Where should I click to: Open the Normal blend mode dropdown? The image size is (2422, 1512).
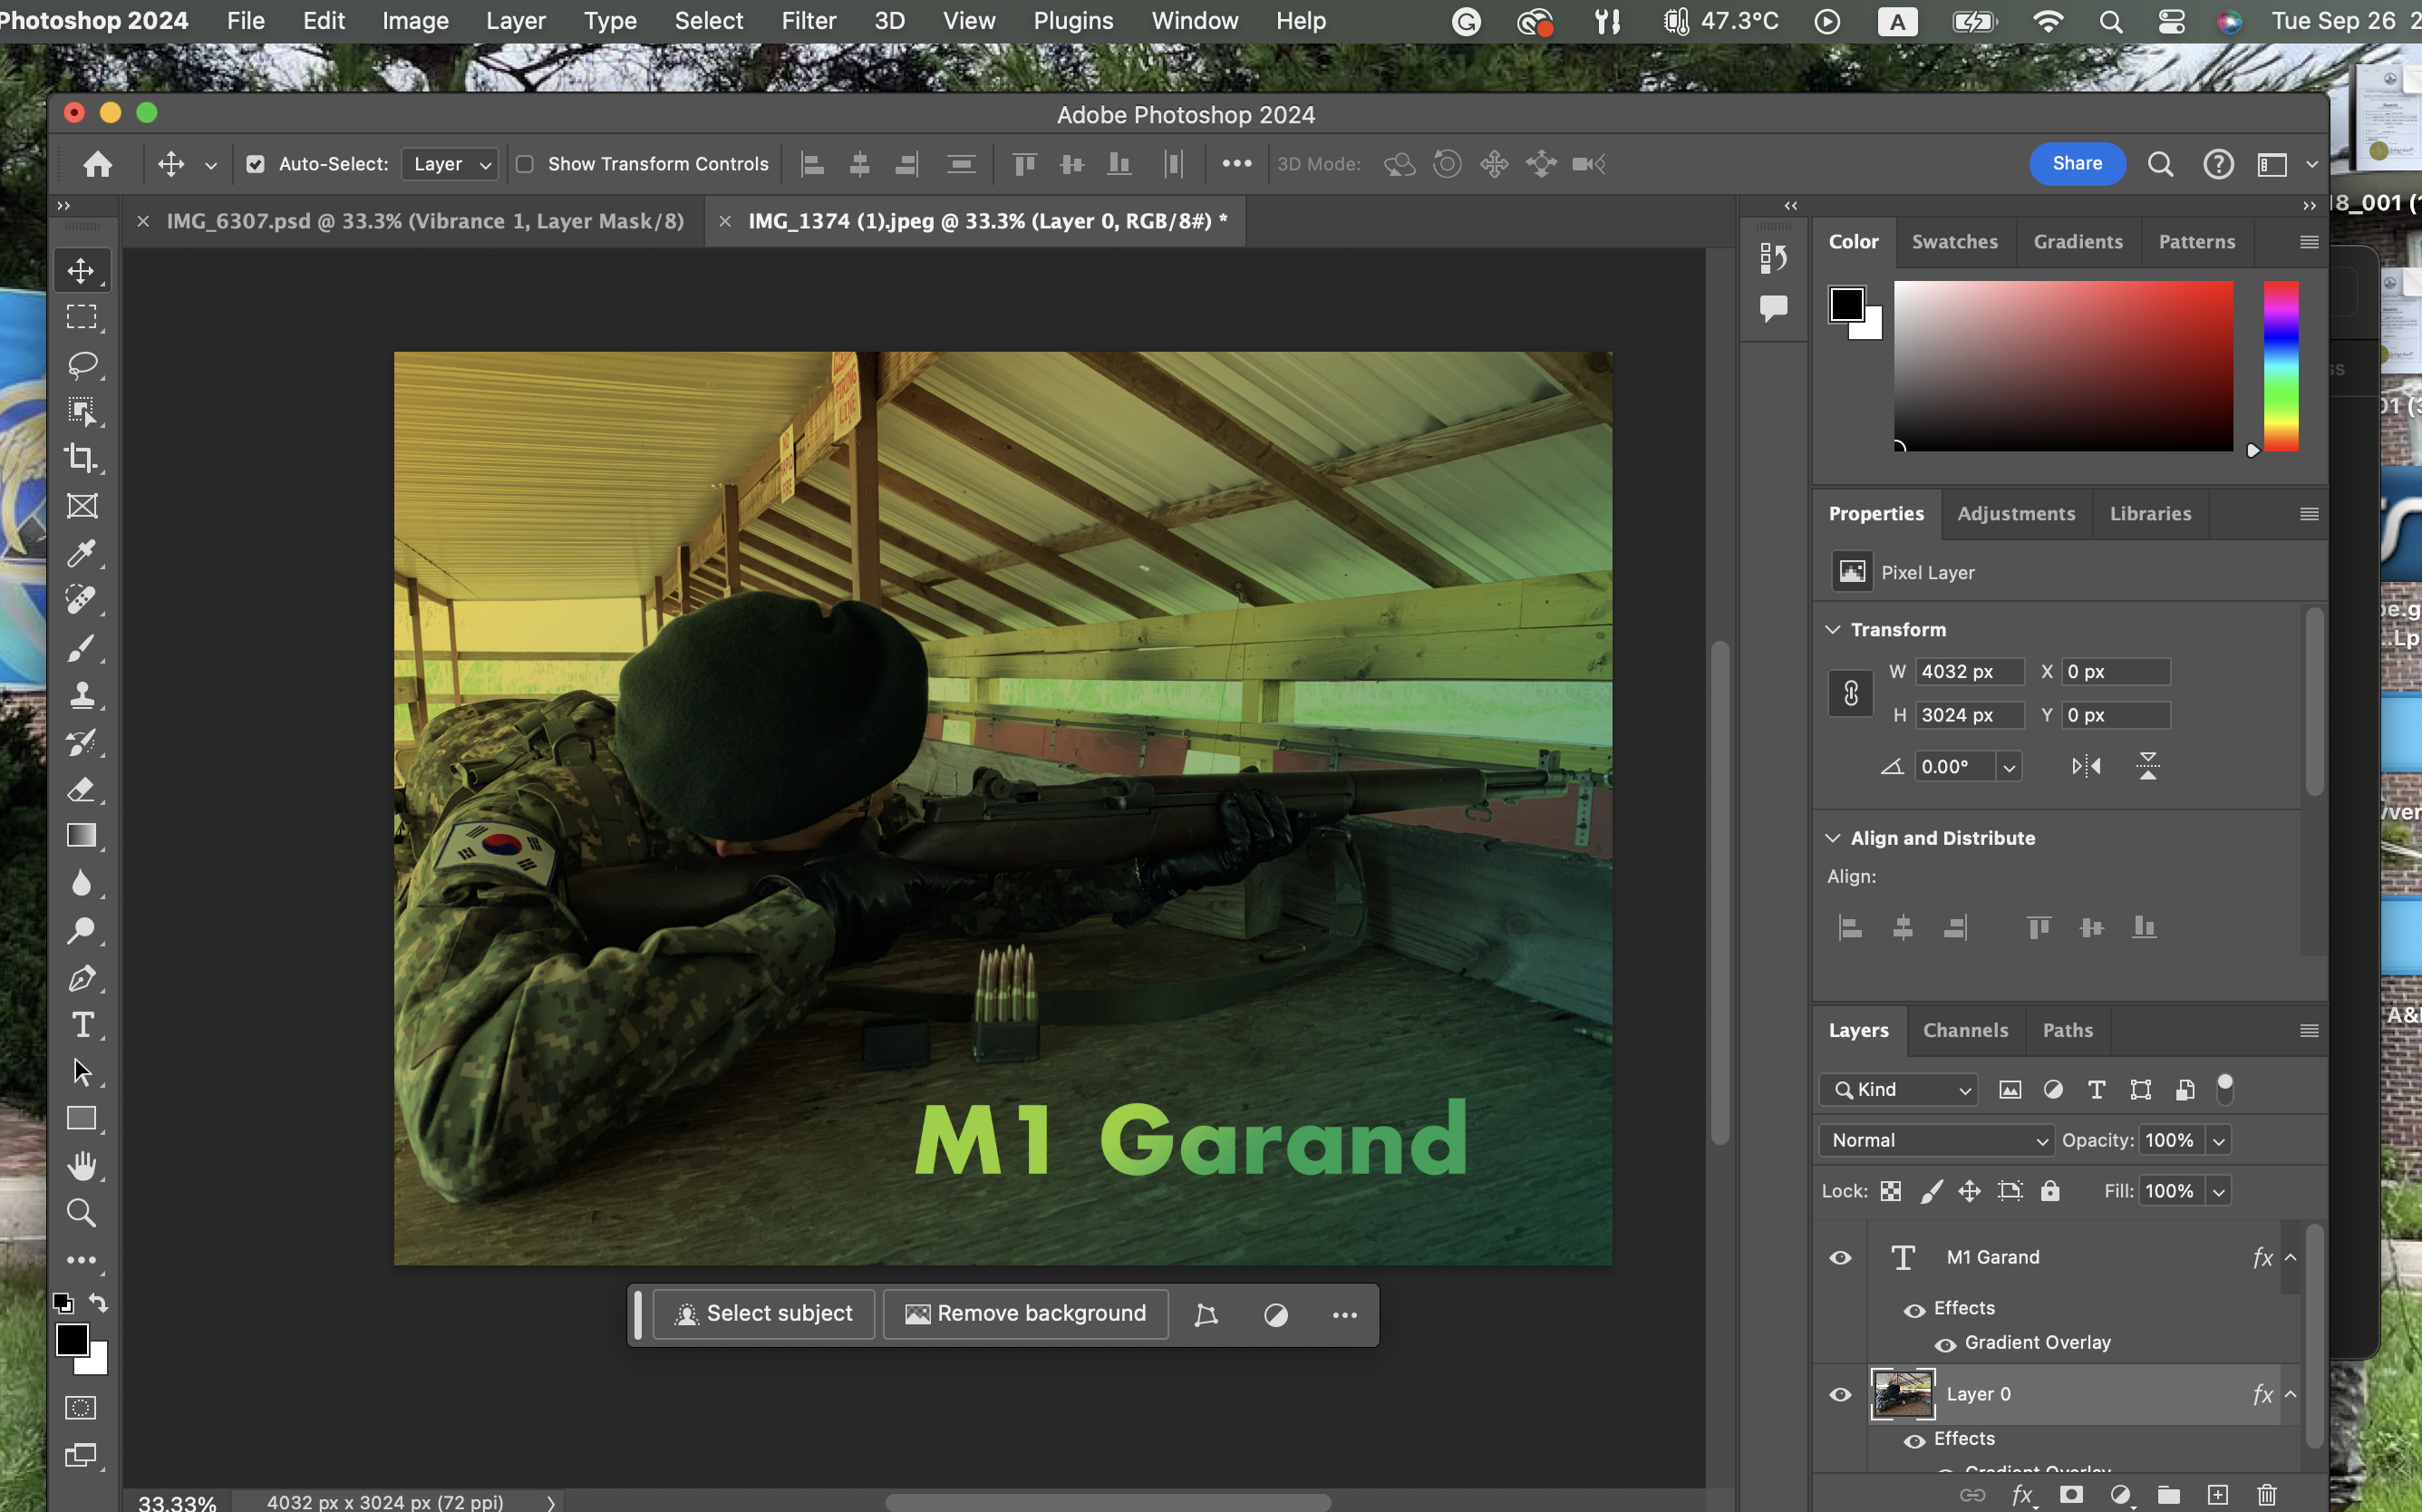(1937, 1140)
